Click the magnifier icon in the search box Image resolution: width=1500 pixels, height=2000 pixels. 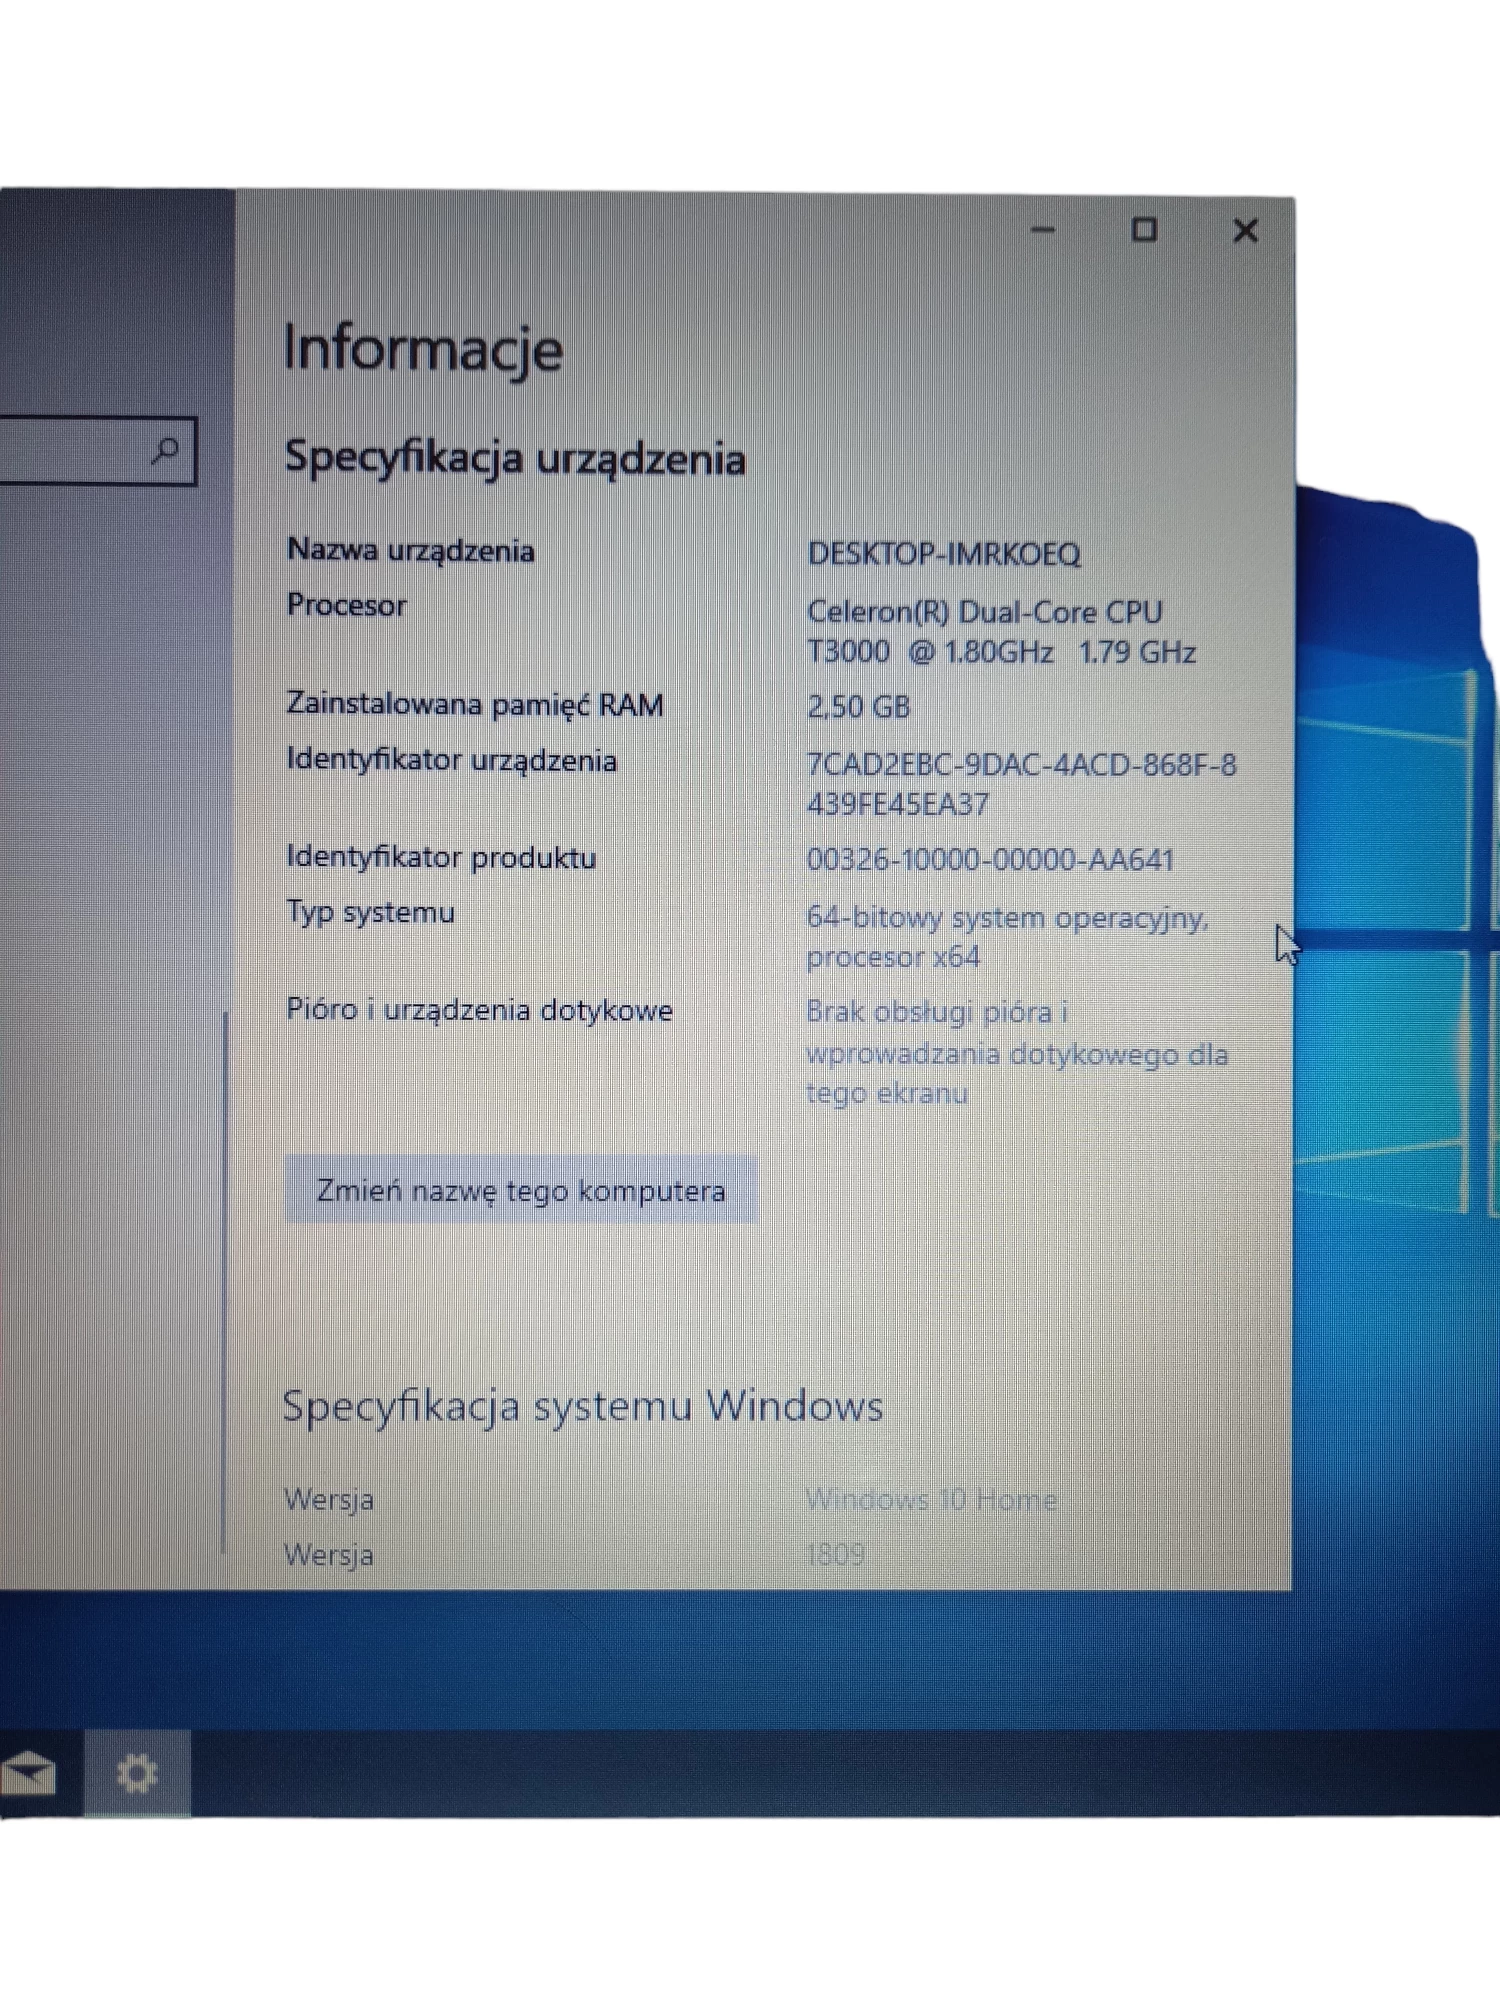[x=166, y=450]
